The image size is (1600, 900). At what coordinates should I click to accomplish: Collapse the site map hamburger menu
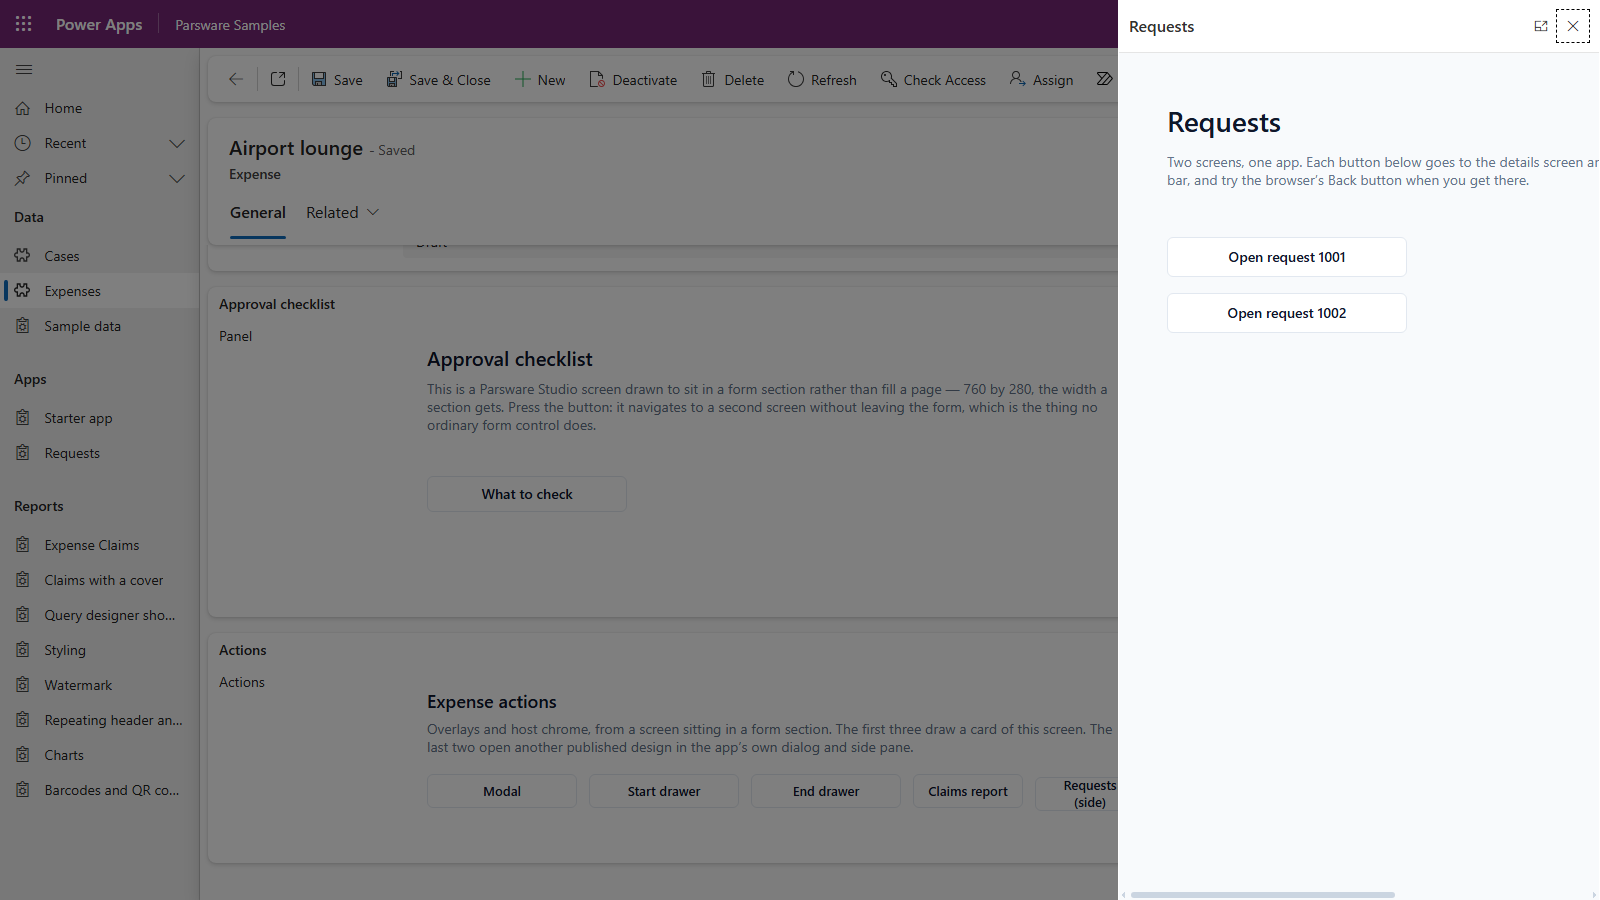24,69
